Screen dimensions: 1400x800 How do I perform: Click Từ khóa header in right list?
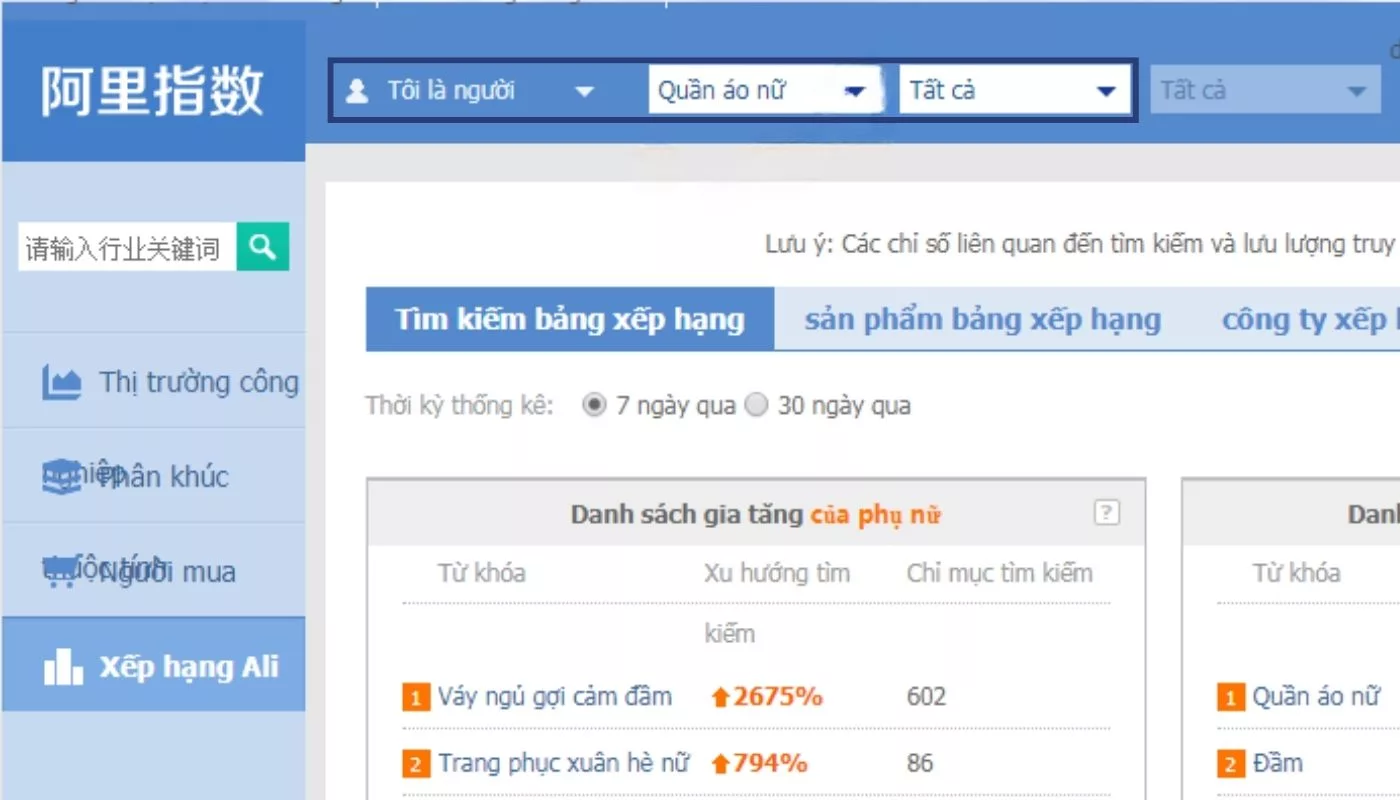point(1296,573)
